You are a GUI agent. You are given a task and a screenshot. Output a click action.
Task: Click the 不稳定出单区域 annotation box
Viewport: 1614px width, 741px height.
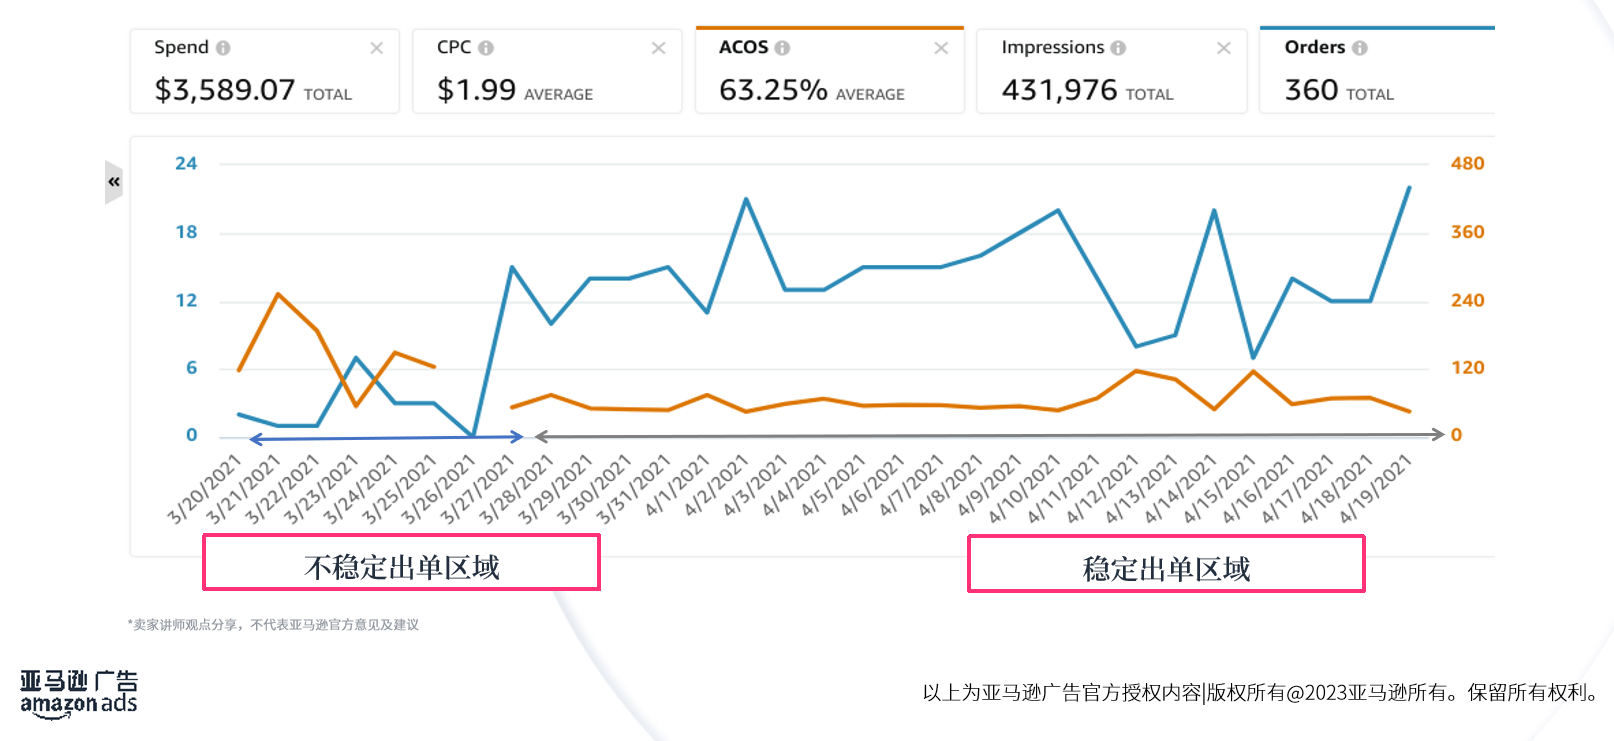pos(401,564)
